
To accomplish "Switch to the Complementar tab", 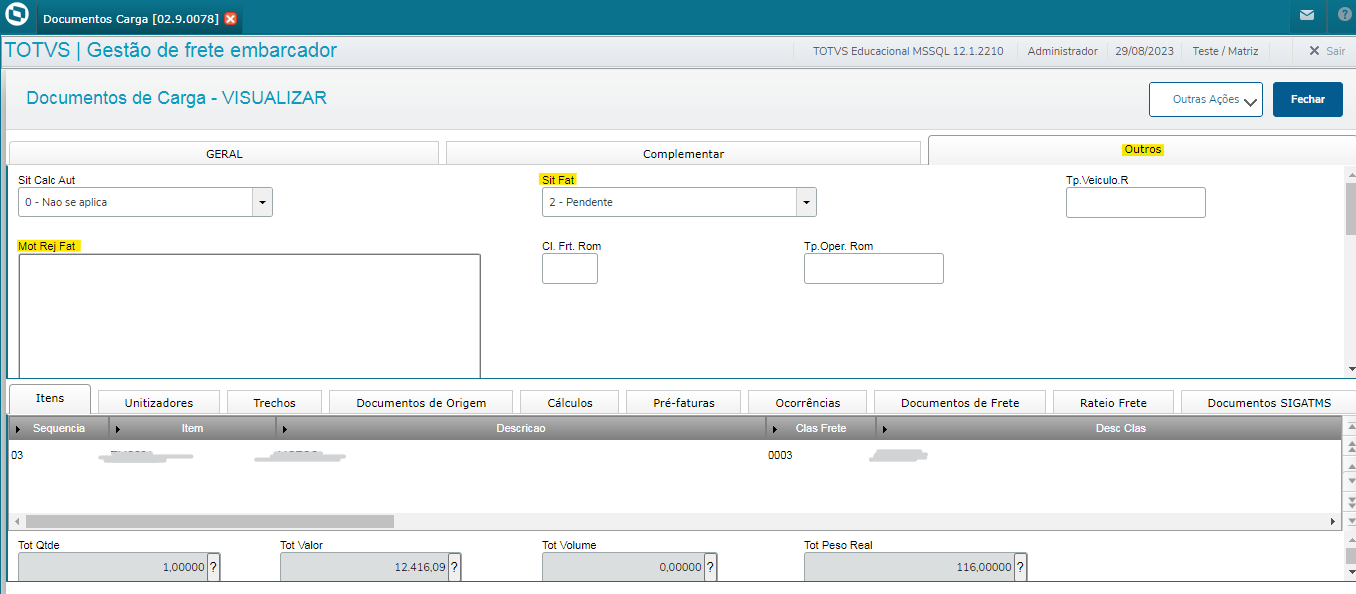I will pyautogui.click(x=683, y=154).
